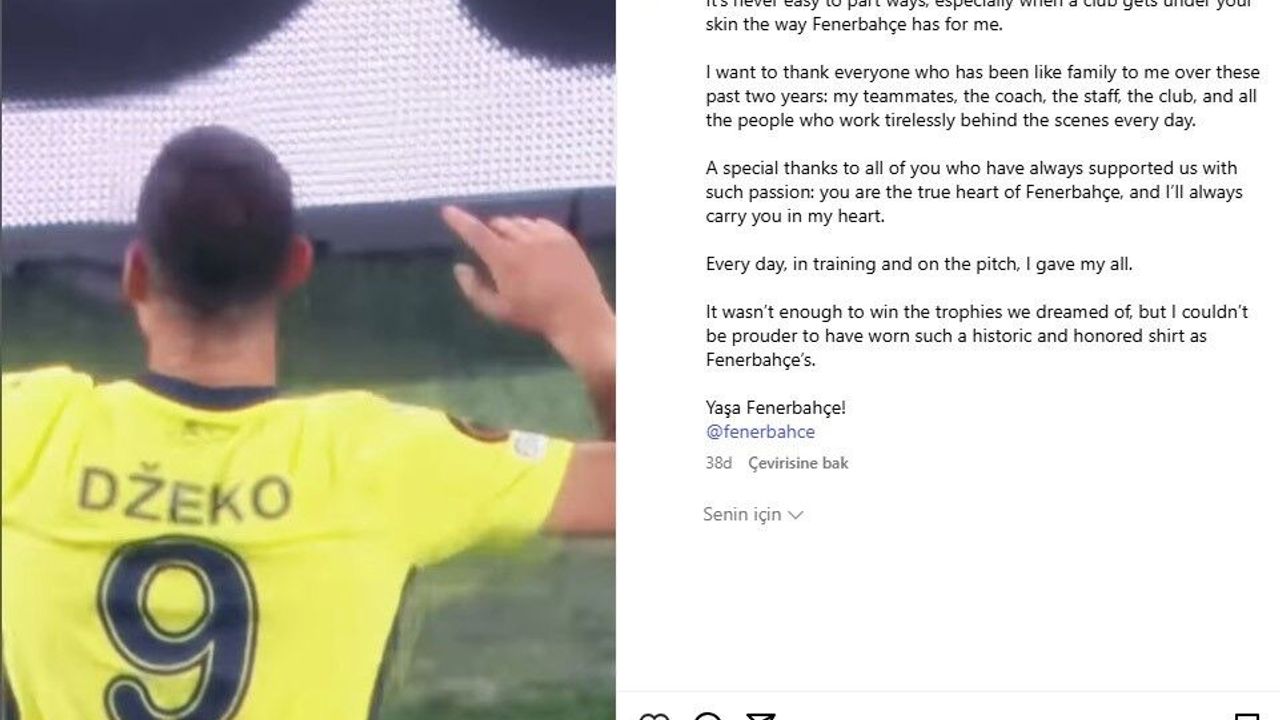This screenshot has height=720, width=1280.
Task: Click the chevron next to 'Senin için'
Action: click(796, 515)
